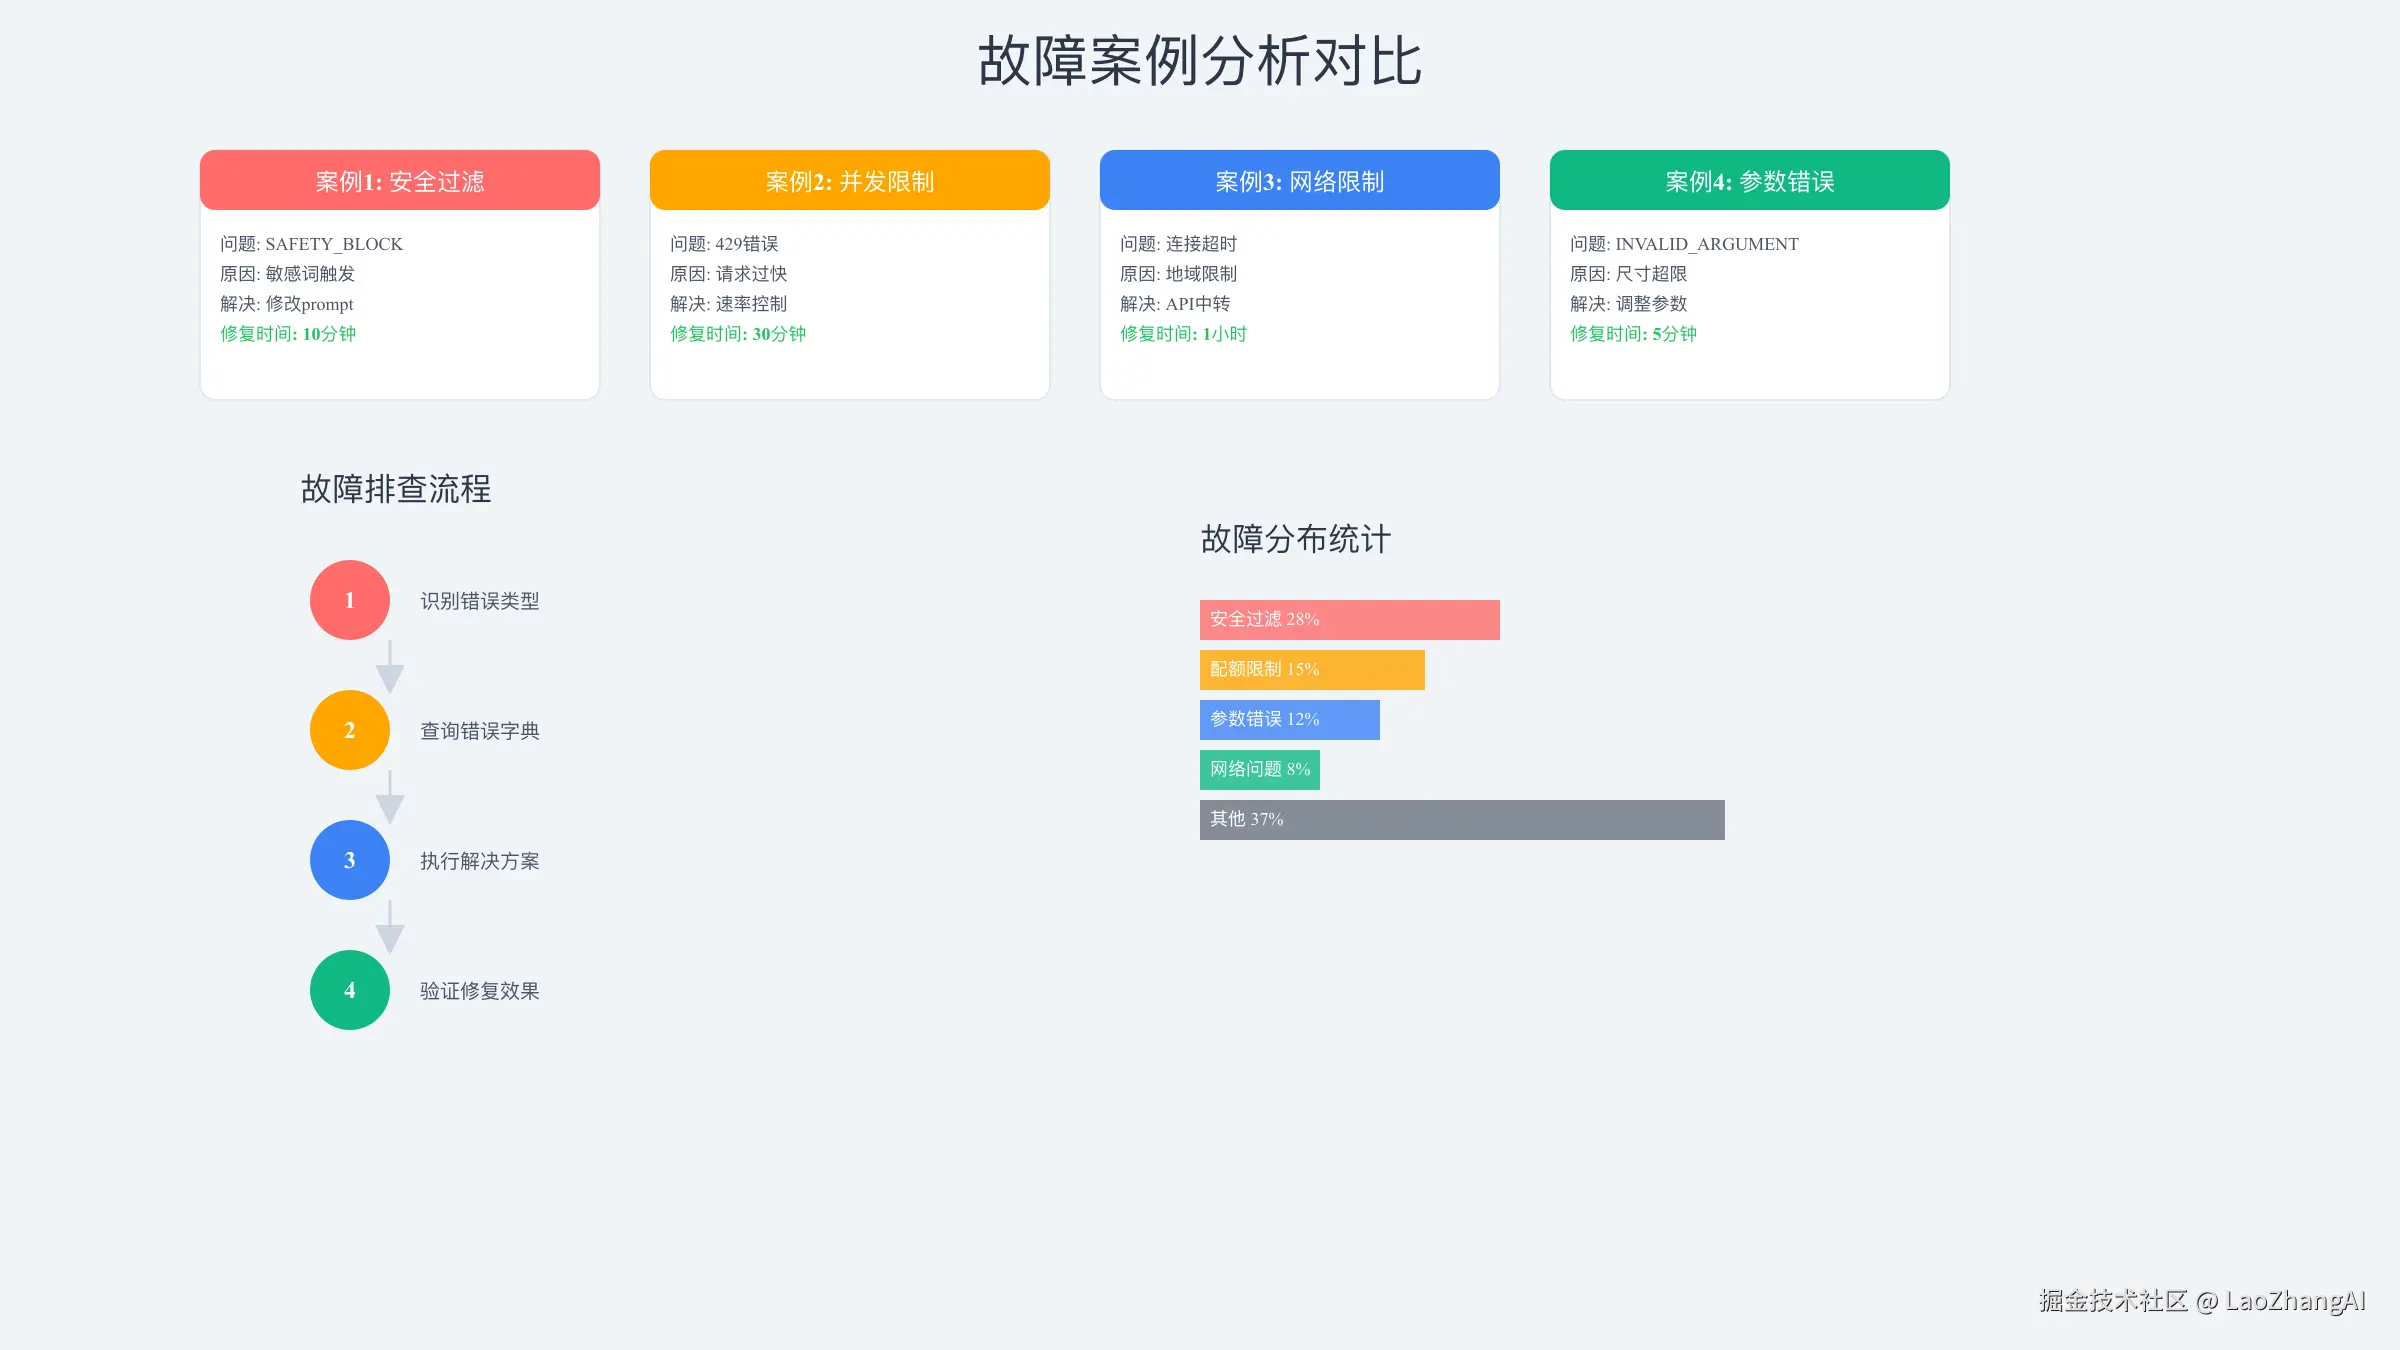Select step 3 circle 执行解决方案

[349, 860]
